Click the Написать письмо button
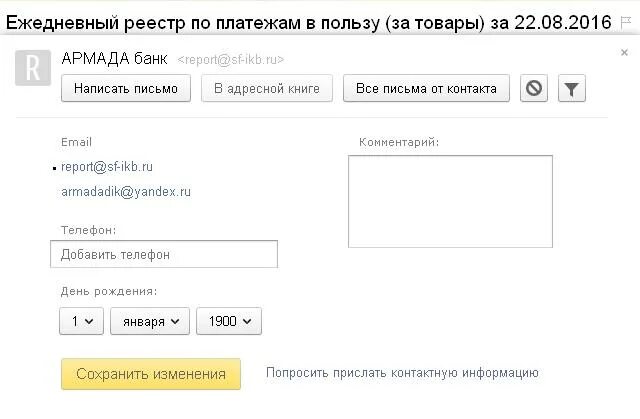The width and height of the screenshot is (640, 419). click(x=126, y=88)
